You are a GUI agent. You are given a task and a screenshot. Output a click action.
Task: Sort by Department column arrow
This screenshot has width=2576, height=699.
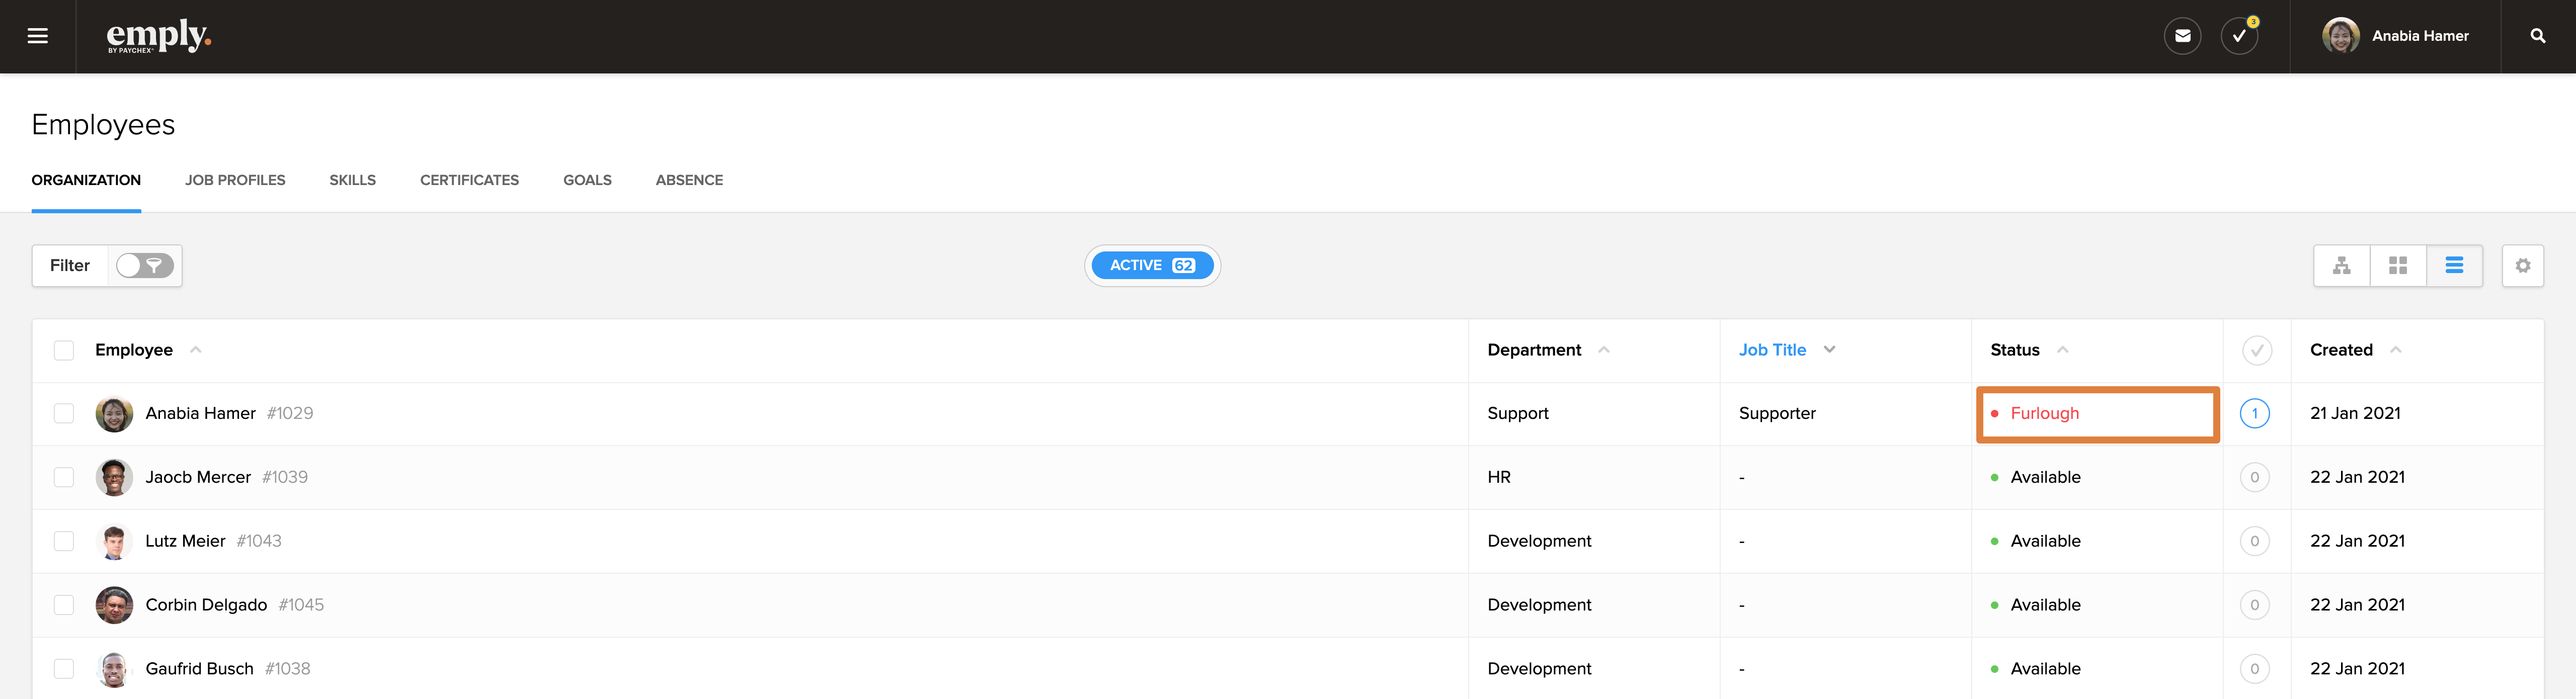(x=1603, y=350)
